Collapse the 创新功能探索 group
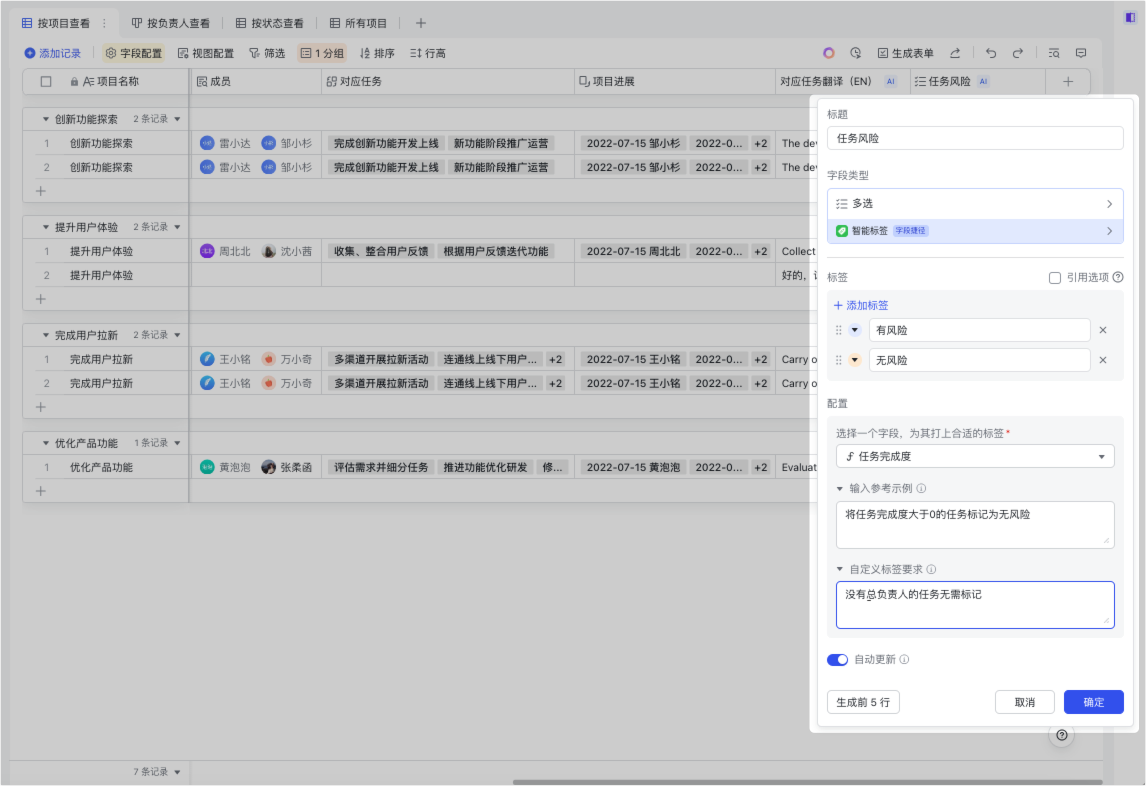The width and height of the screenshot is (1146, 786). pyautogui.click(x=46, y=119)
